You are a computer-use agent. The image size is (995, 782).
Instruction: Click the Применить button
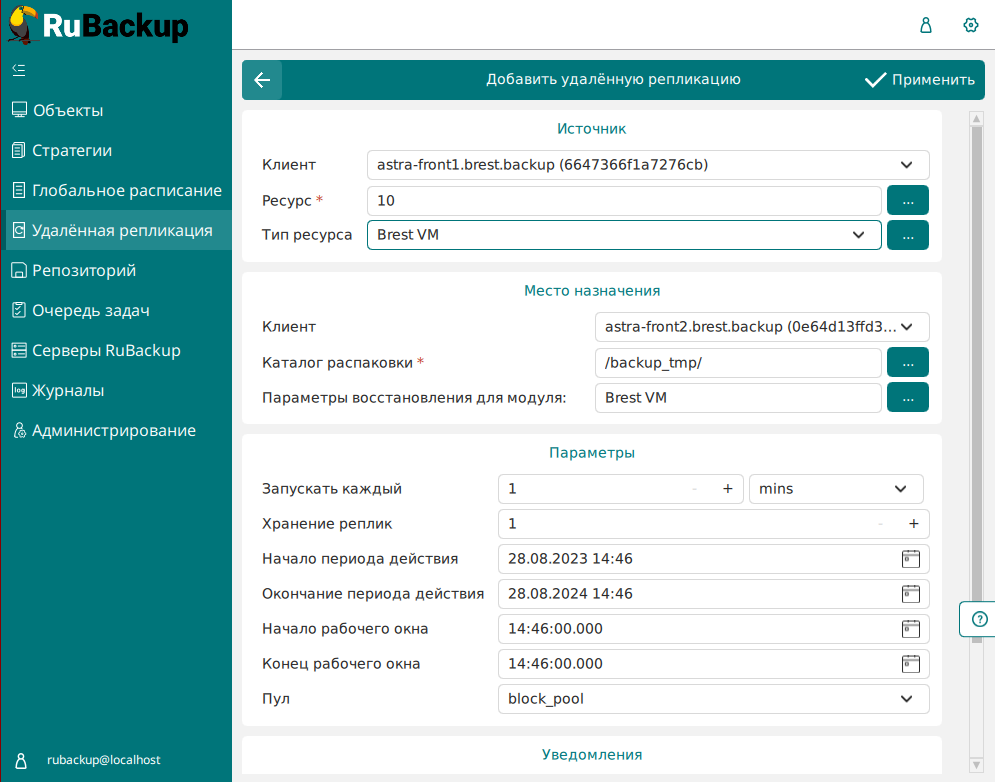[919, 80]
